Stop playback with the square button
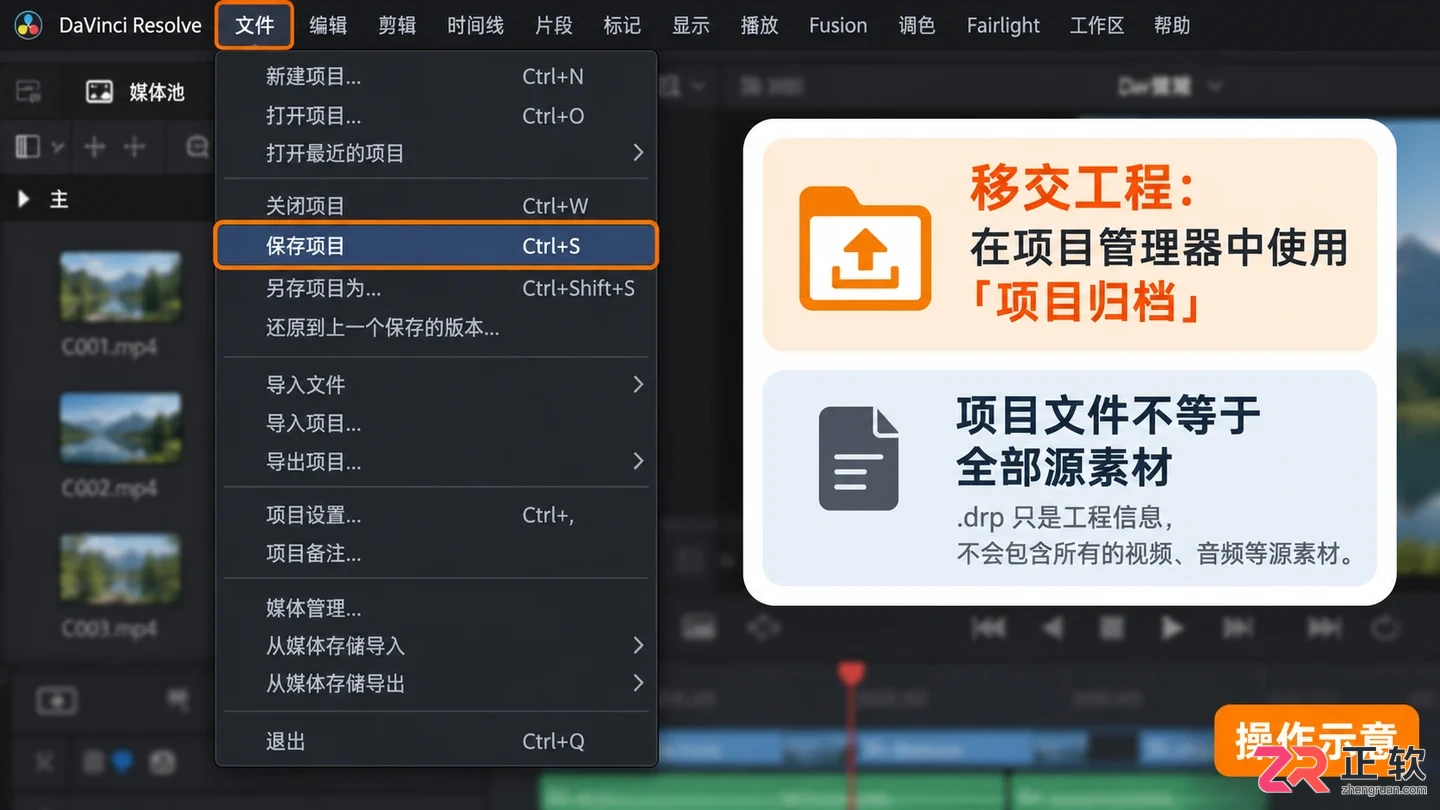This screenshot has width=1440, height=810. pos(1112,628)
